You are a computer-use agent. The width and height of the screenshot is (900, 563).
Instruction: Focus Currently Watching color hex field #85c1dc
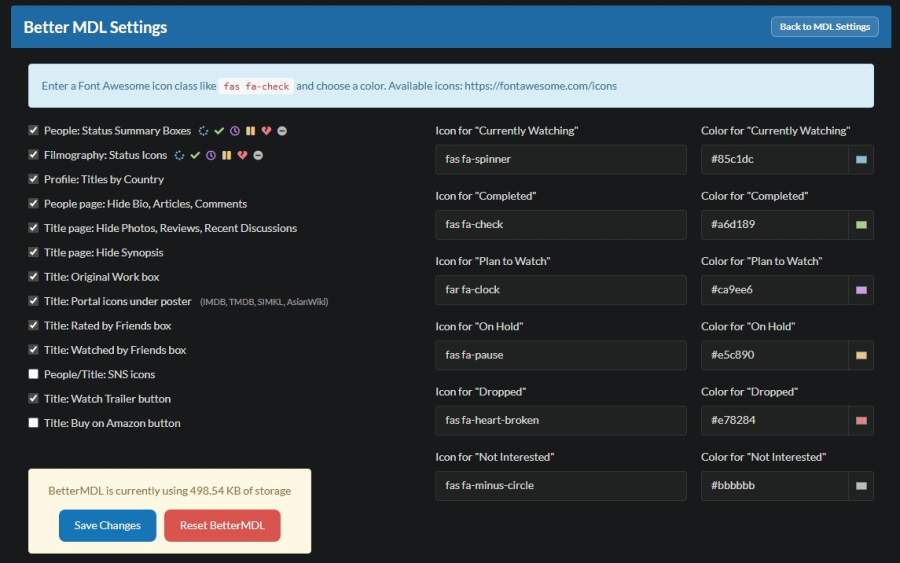point(774,160)
